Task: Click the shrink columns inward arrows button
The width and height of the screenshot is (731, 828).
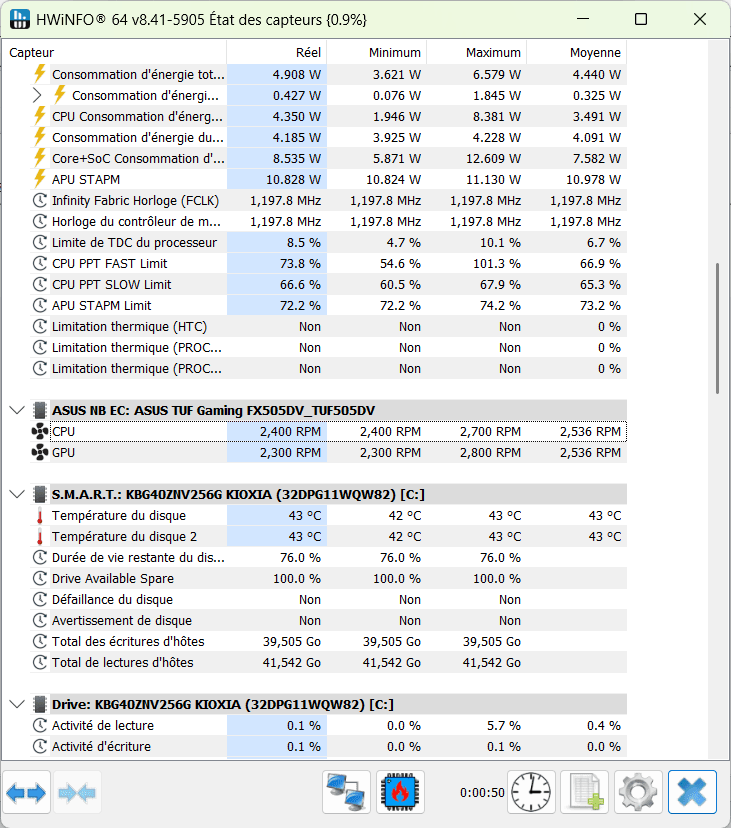Action: [77, 793]
